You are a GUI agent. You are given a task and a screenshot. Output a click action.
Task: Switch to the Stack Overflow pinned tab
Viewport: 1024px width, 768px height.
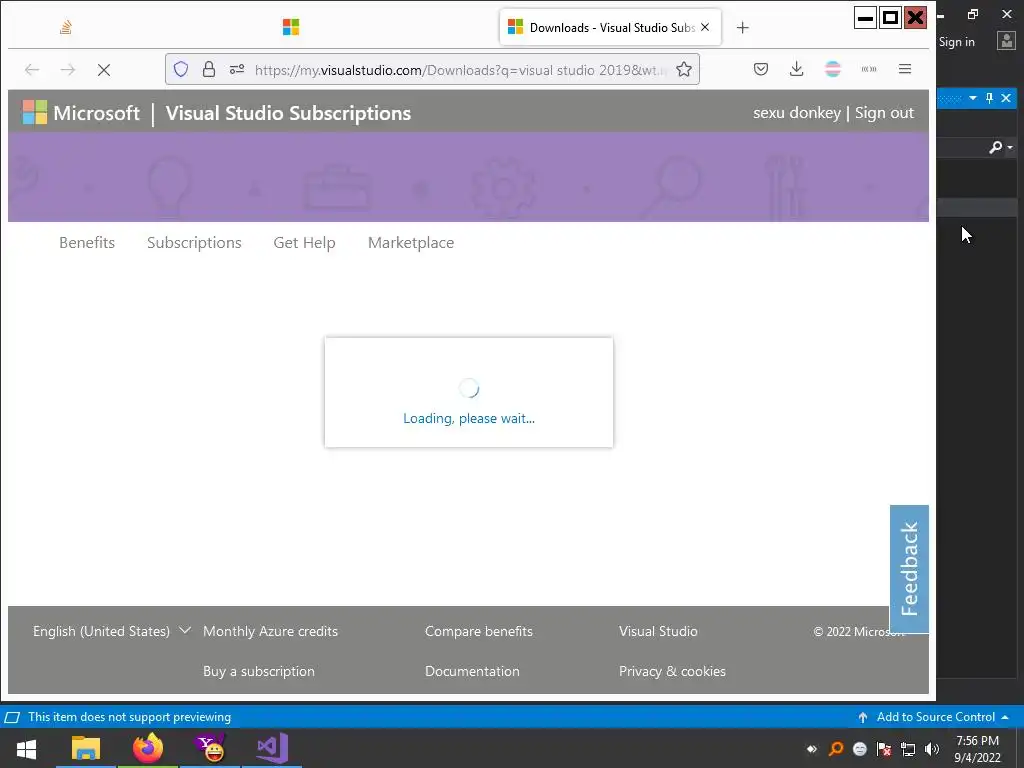65,27
